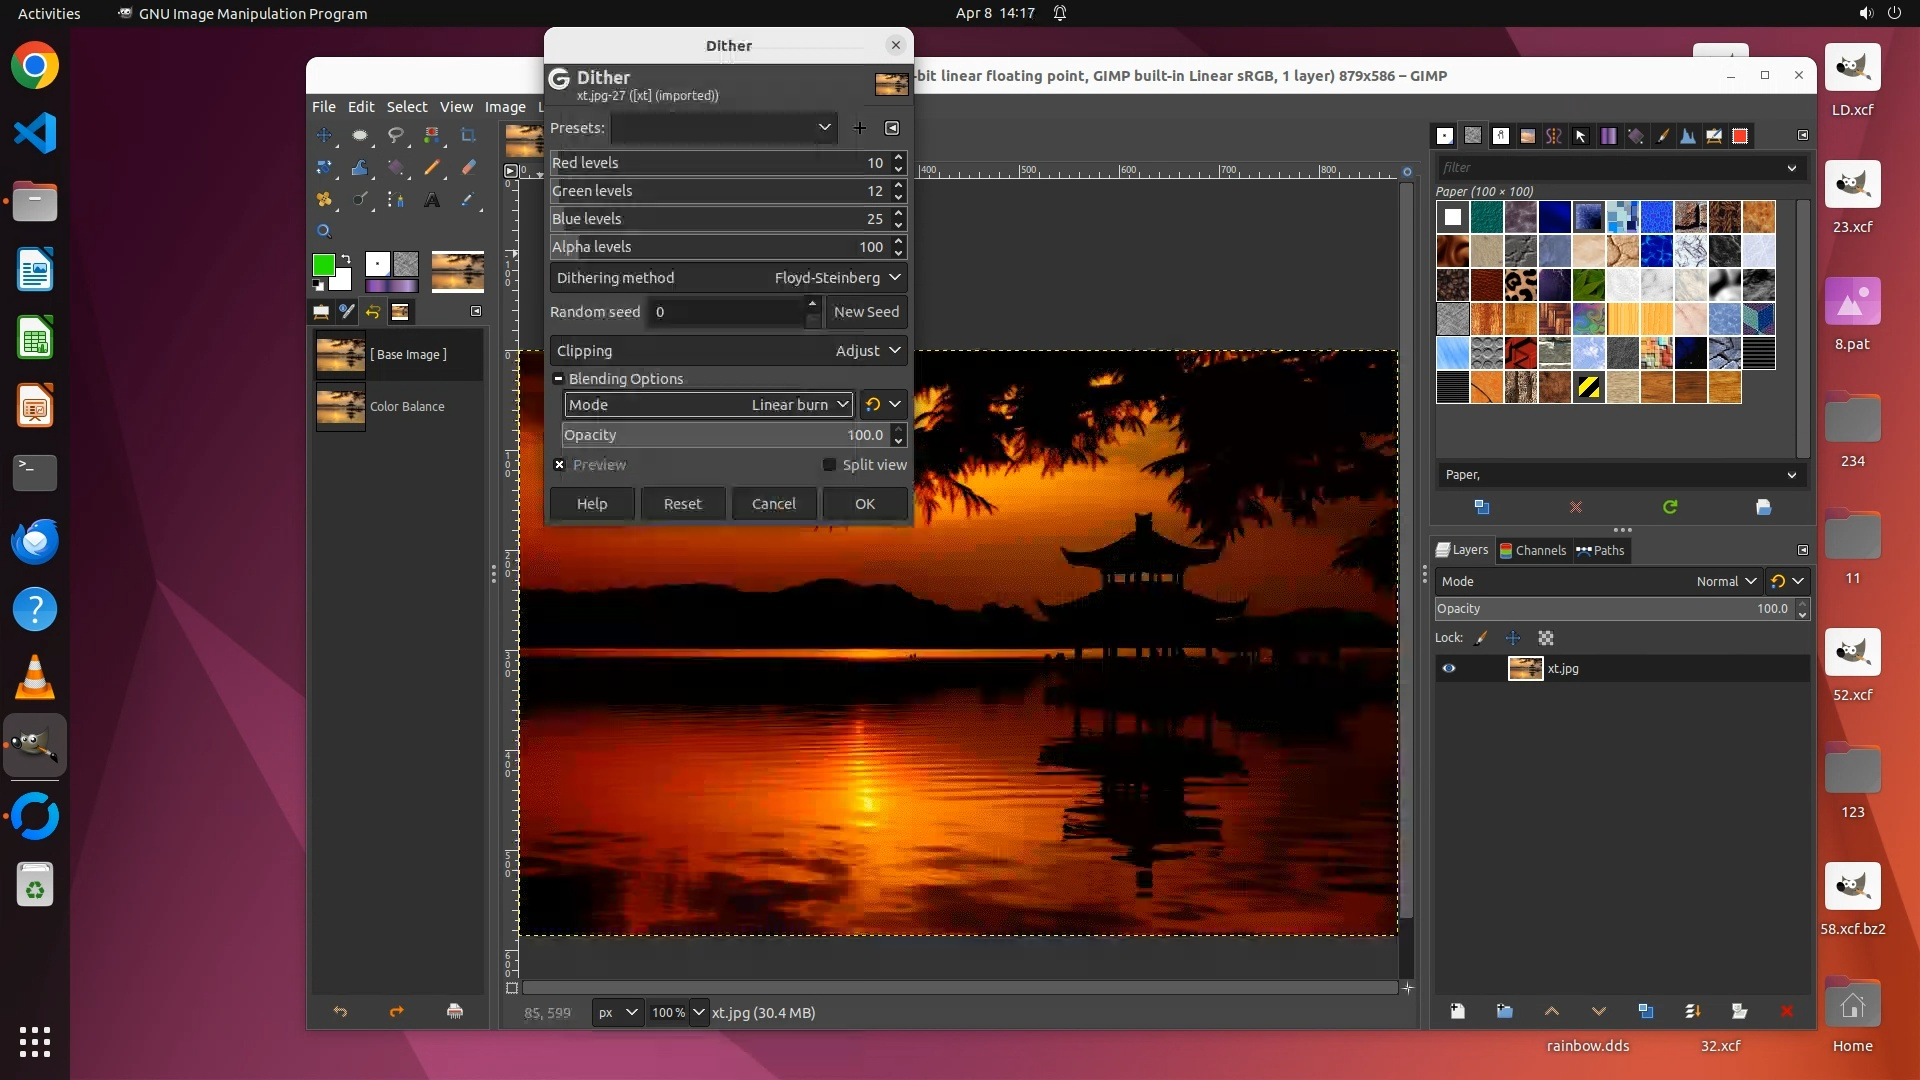Disable the Preview checkbox
Image resolution: width=1920 pixels, height=1080 pixels.
click(x=560, y=465)
